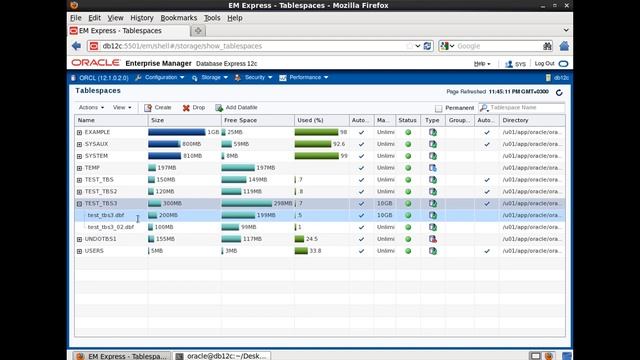Expand the EXAMPLE tablespace
This screenshot has width=640, height=360.
[x=80, y=133]
